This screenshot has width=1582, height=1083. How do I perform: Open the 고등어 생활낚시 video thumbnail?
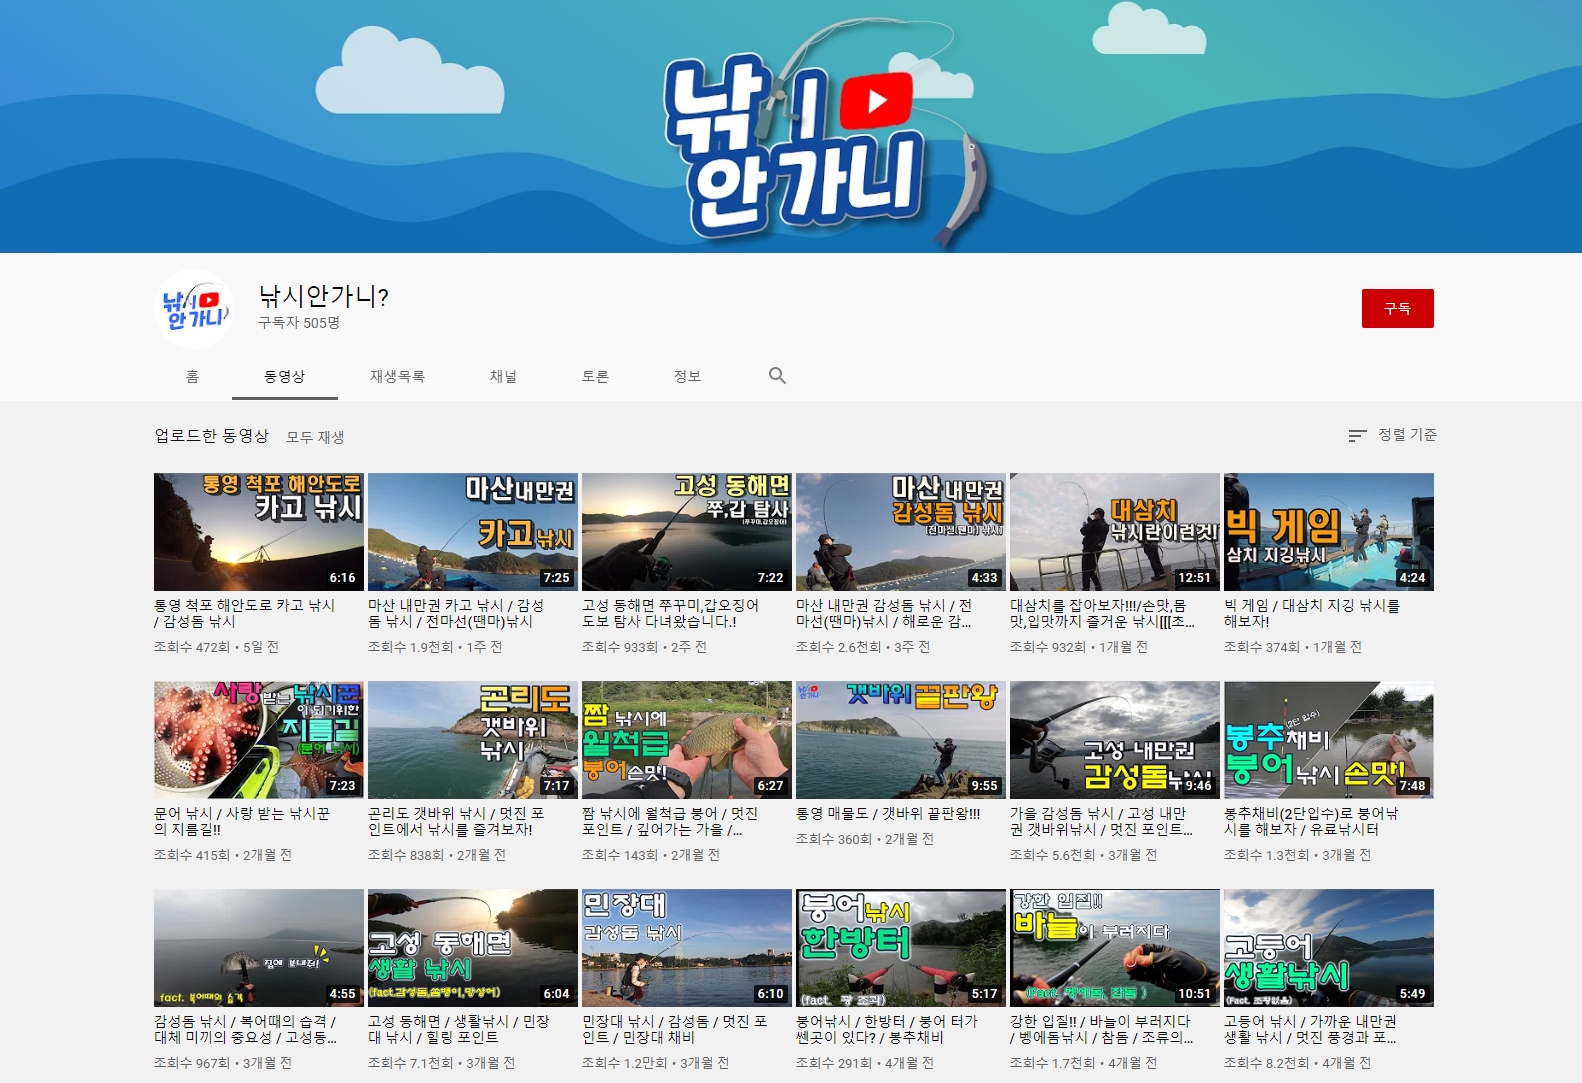coord(1328,948)
